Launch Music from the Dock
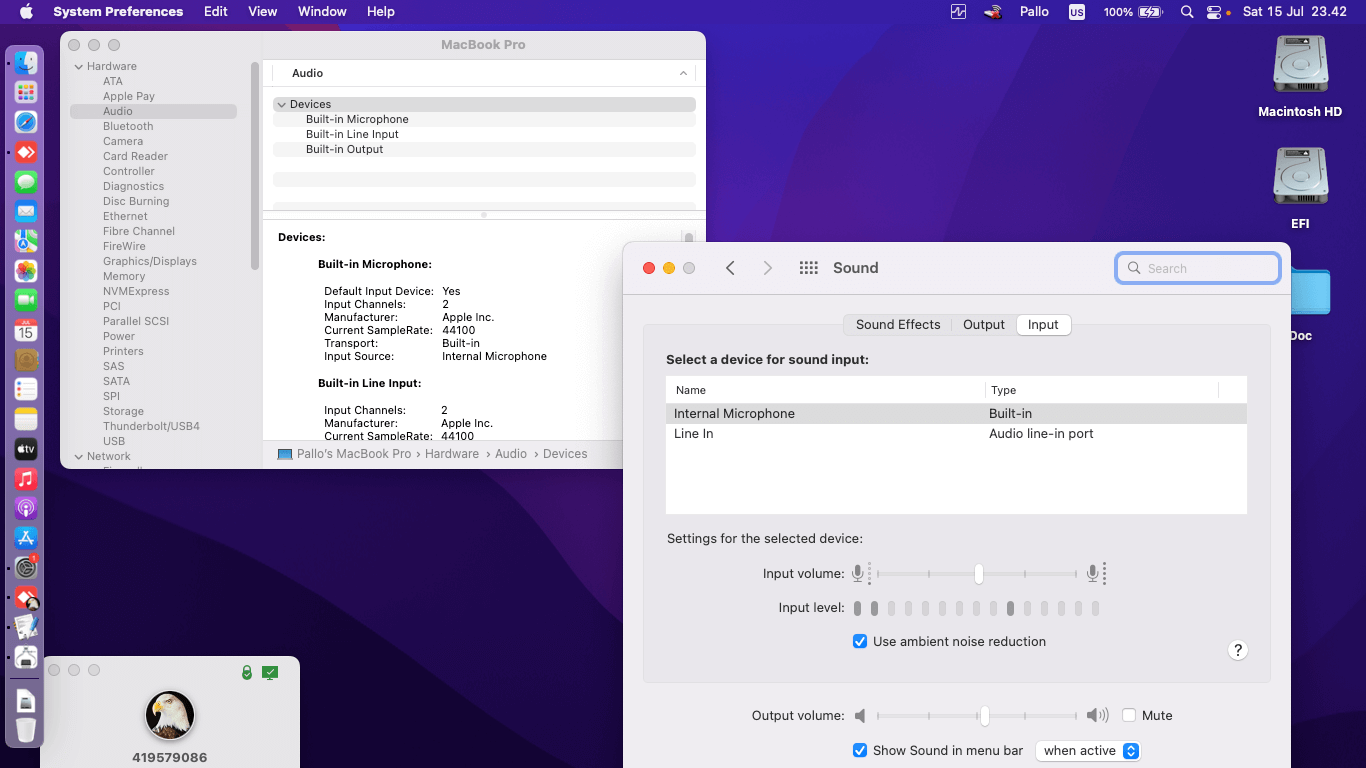 click(x=26, y=478)
